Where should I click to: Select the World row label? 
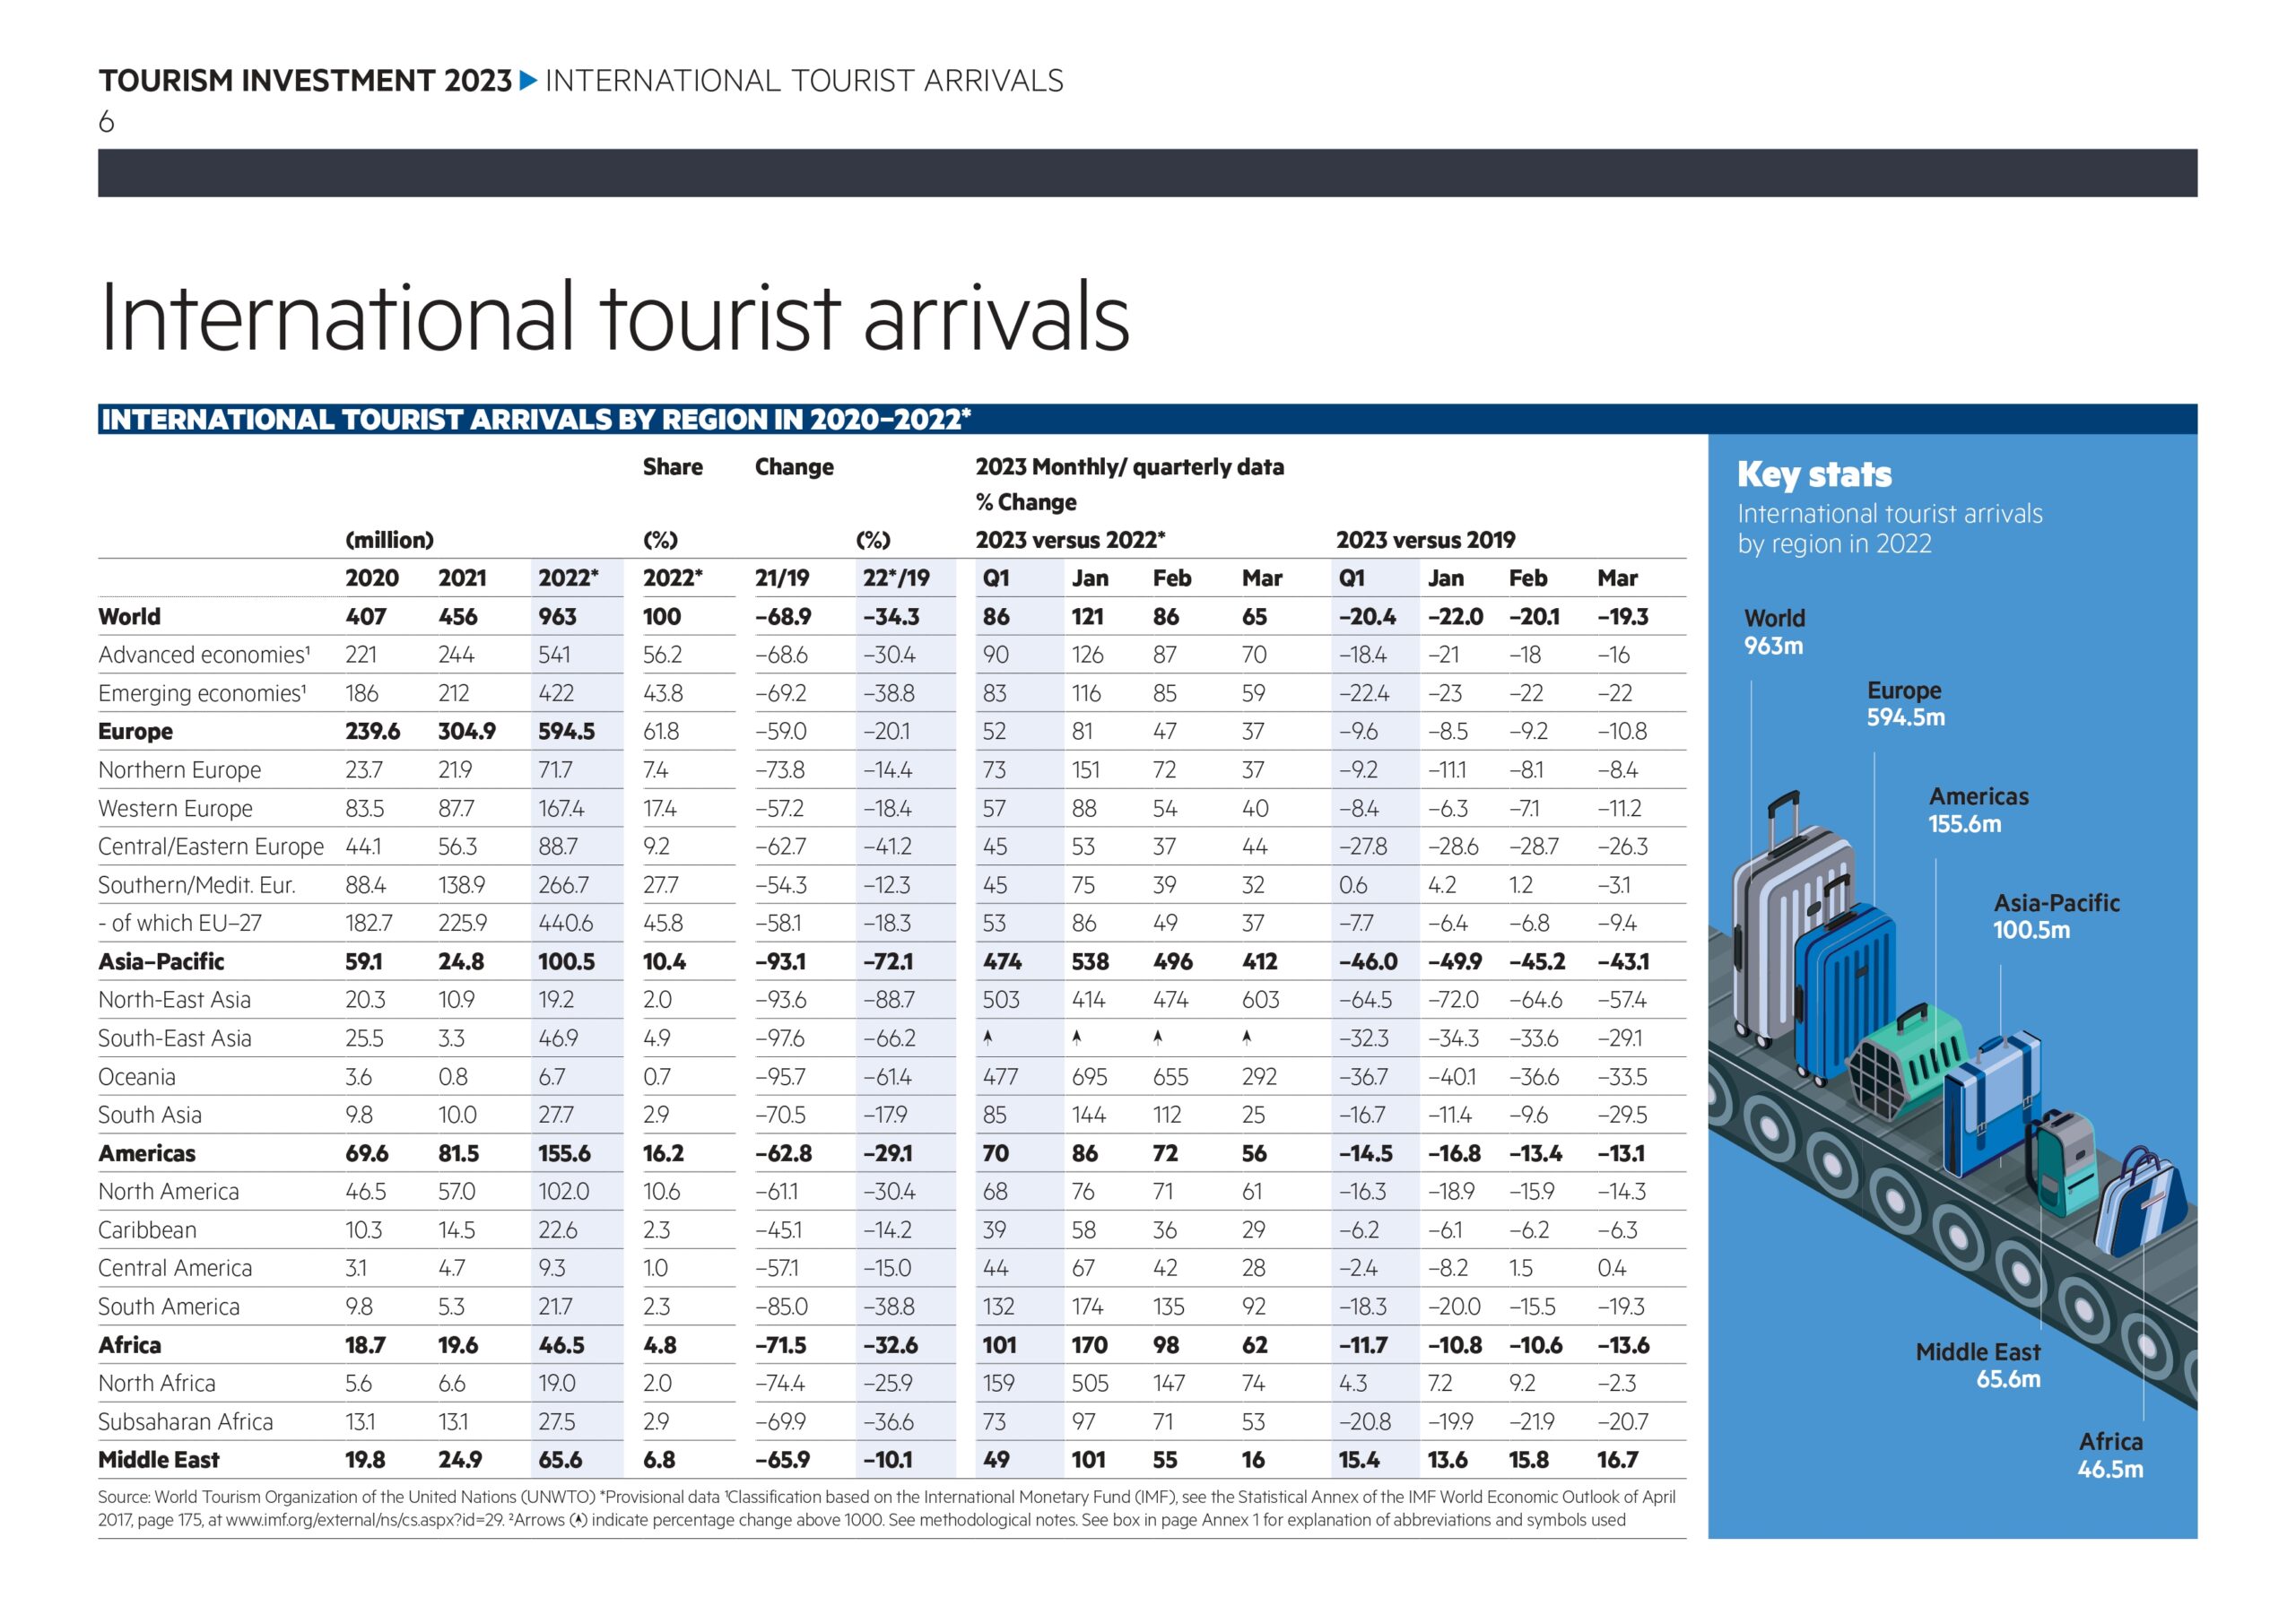pyautogui.click(x=129, y=616)
